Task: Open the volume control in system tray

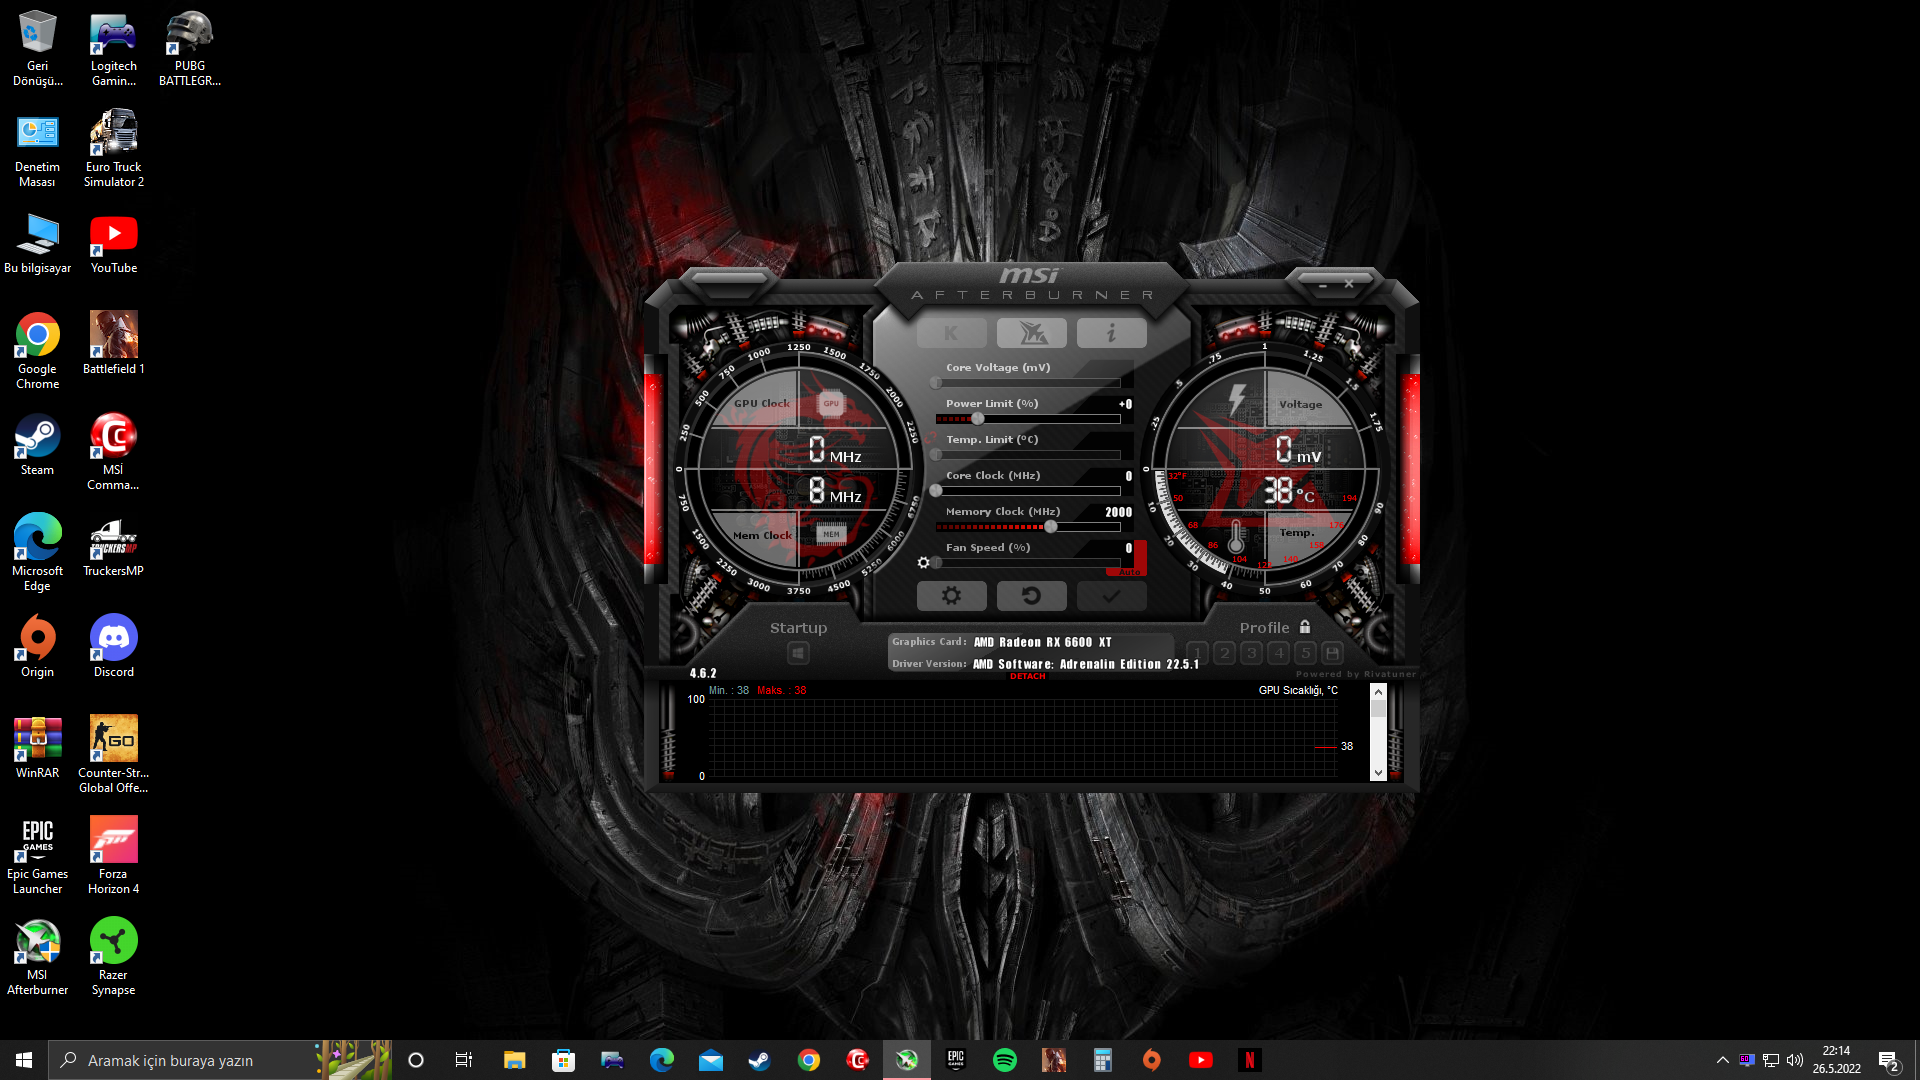Action: [x=1795, y=1060]
